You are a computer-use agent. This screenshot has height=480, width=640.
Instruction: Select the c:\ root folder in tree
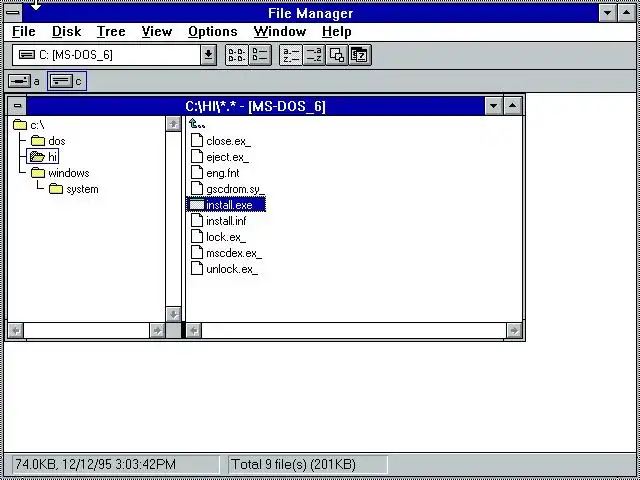[x=29, y=125]
